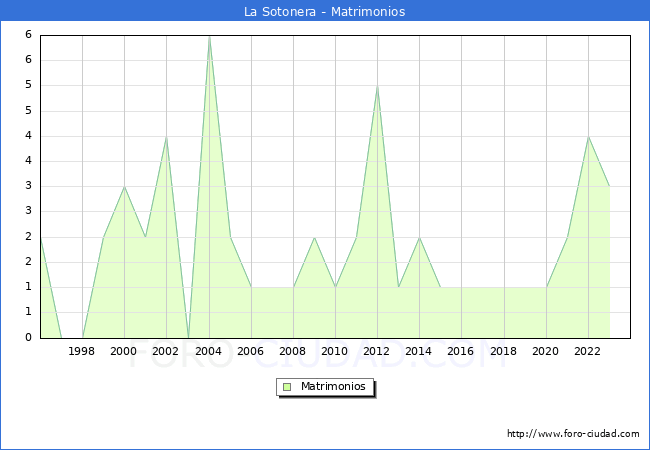Click the 2010 x-axis label

pos(334,351)
